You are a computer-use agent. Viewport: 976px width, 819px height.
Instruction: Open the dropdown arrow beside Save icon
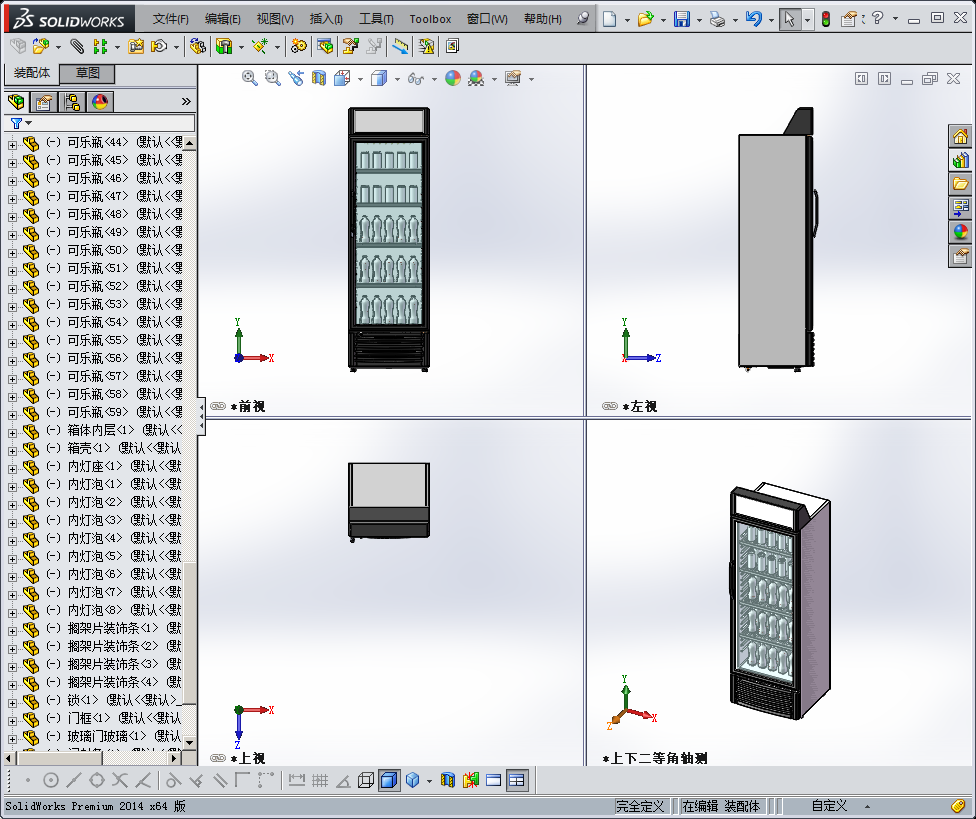click(700, 20)
